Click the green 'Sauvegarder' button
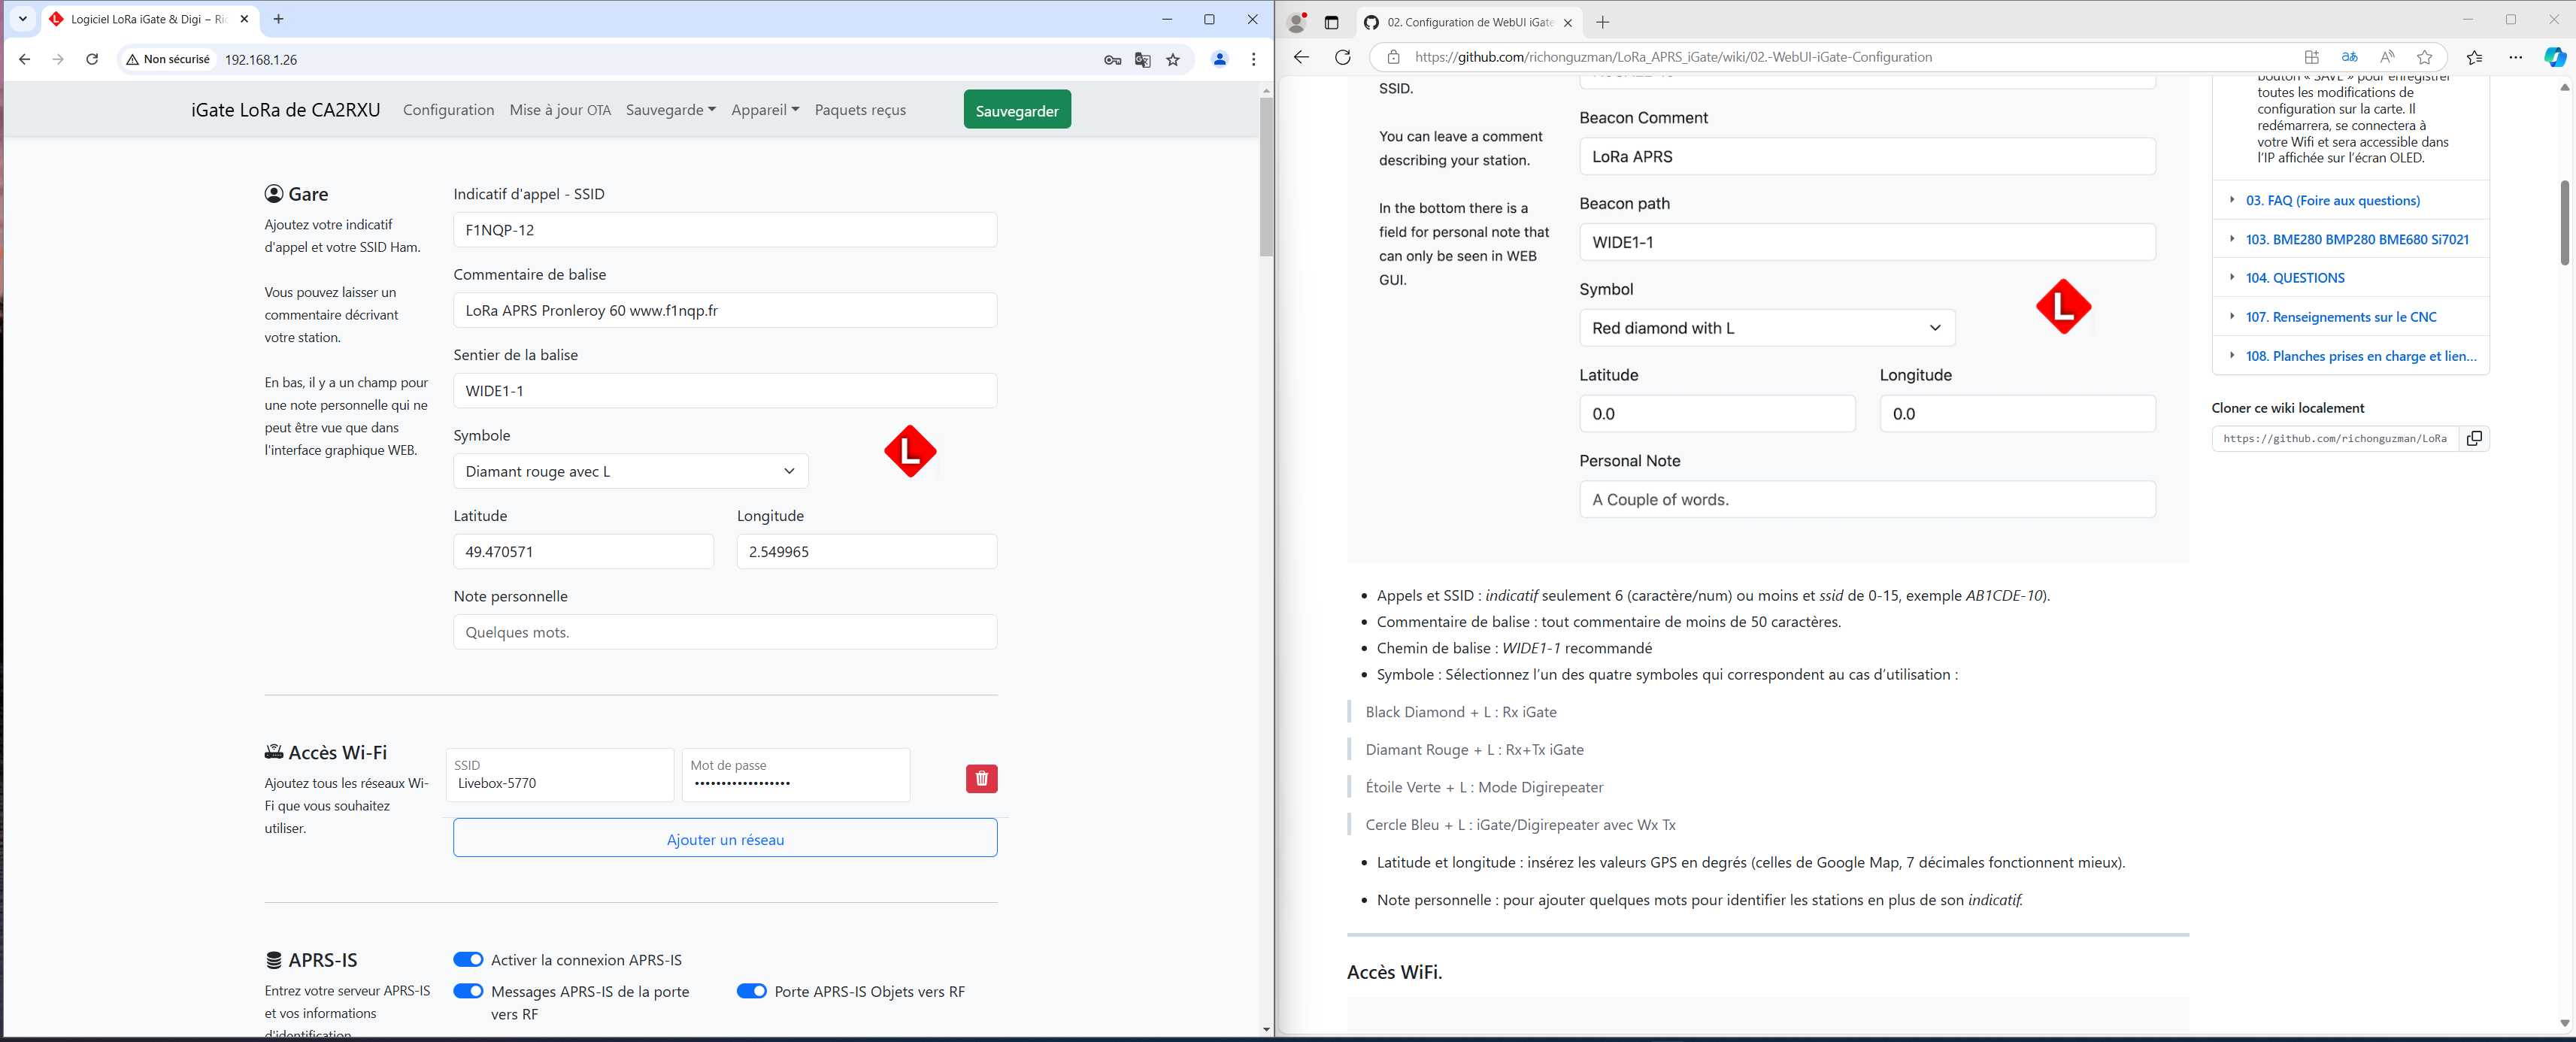 1017,110
